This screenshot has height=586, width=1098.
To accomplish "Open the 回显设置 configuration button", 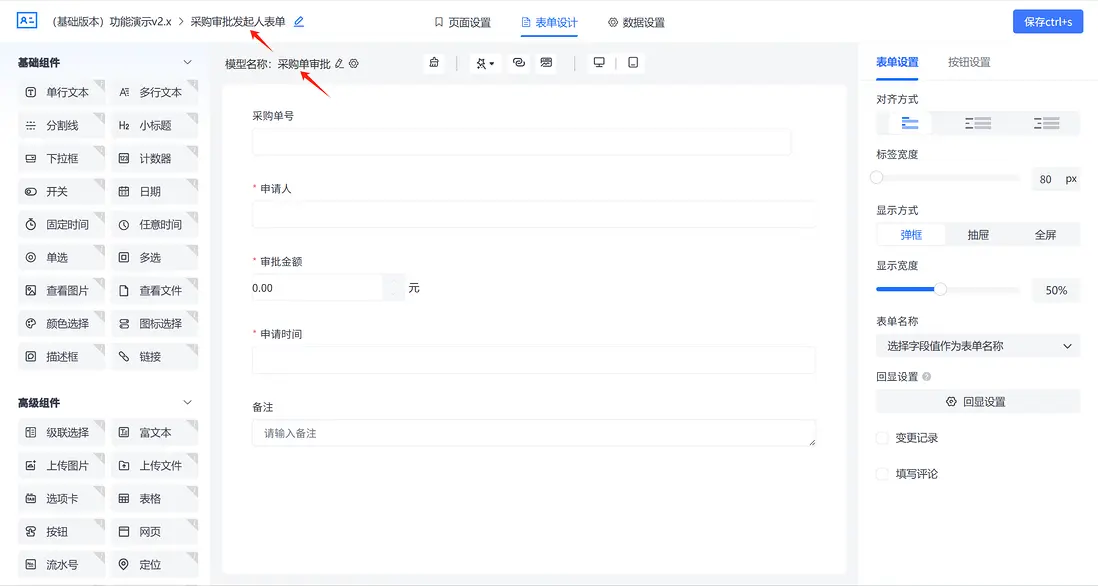I will pos(975,402).
